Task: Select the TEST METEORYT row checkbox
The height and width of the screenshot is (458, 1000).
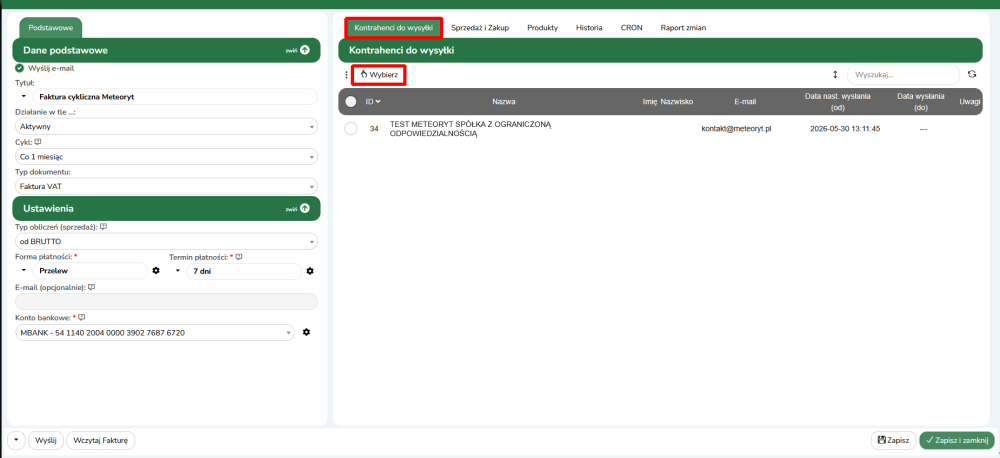Action: coord(351,129)
